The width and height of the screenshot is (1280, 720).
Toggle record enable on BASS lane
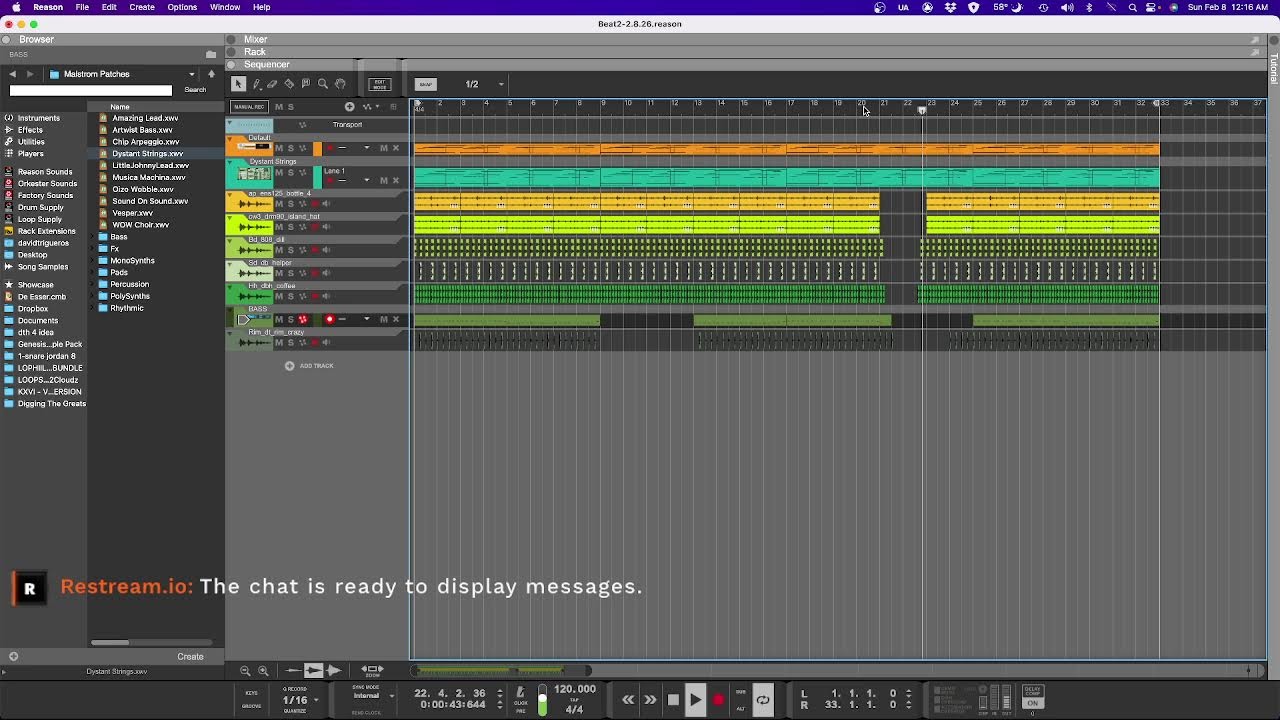(x=330, y=319)
